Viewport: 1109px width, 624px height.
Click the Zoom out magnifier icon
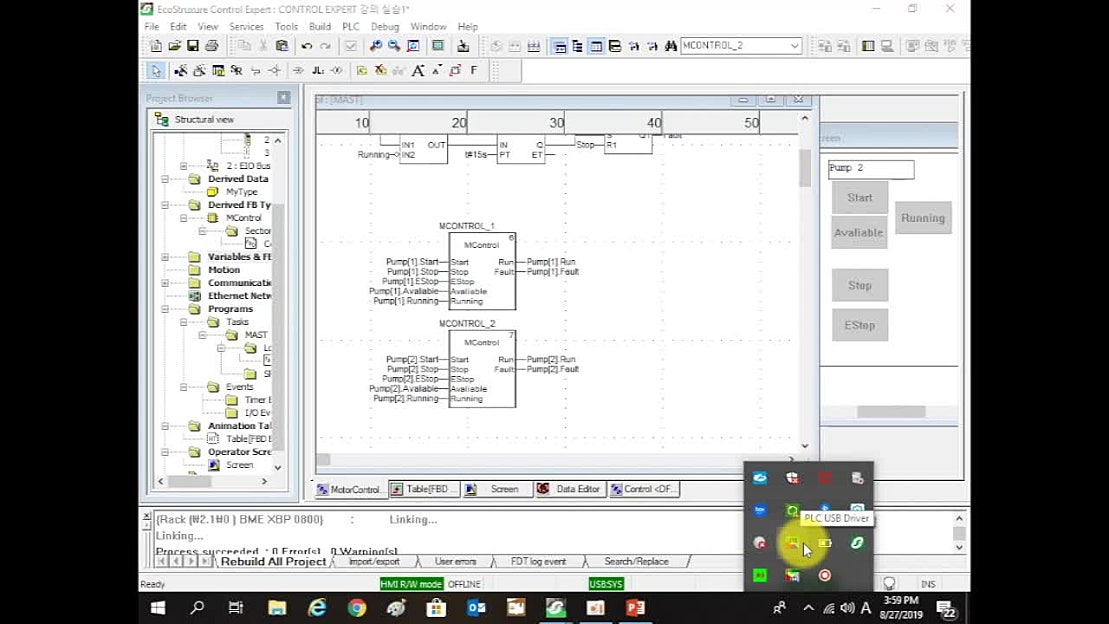coord(394,46)
